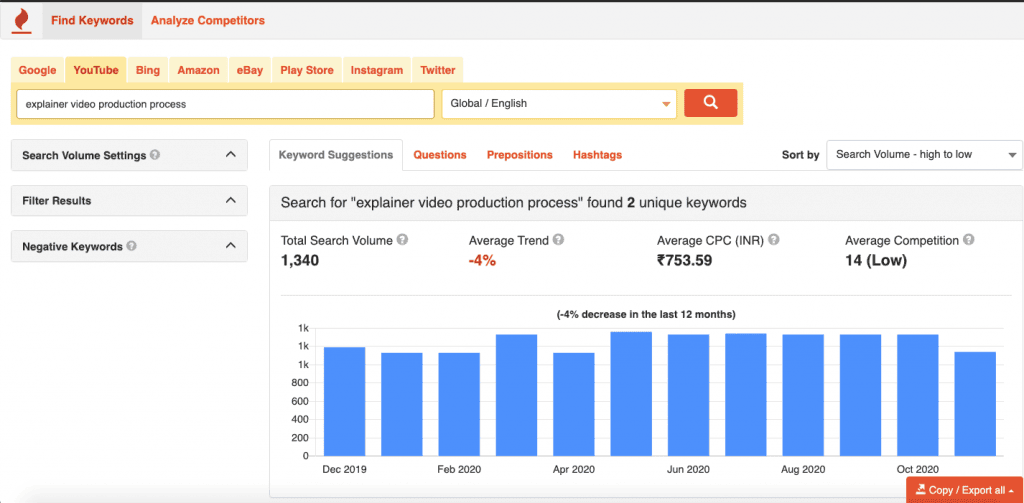
Task: Click help icon next to Average CPC (INR)
Action: pos(774,240)
